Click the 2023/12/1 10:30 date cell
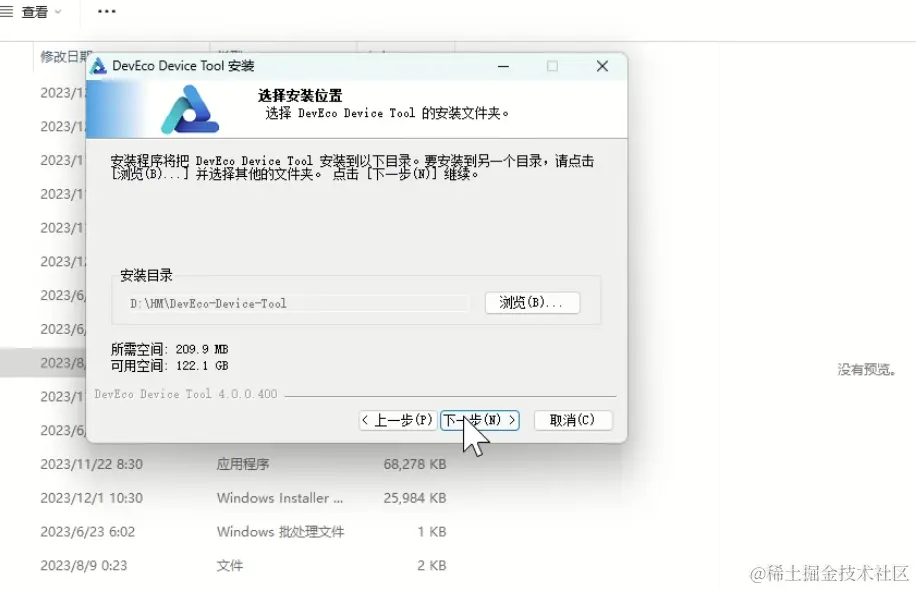 [x=92, y=498]
